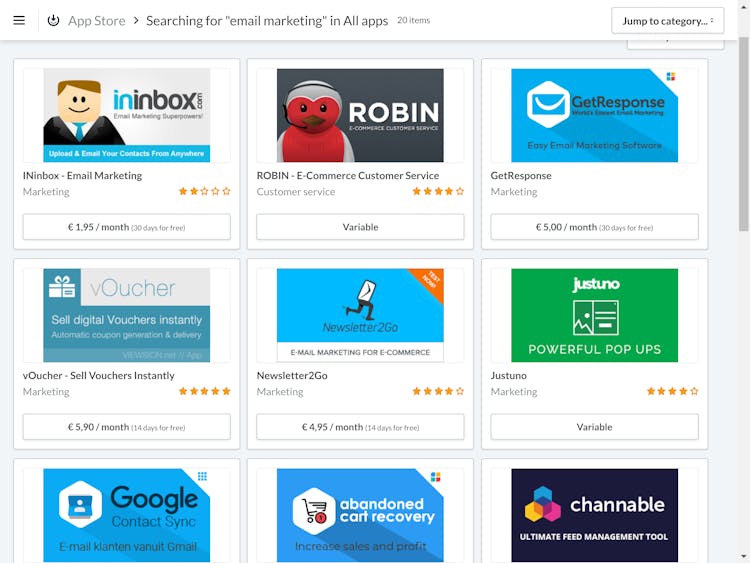
Task: Click Marketing category under vOucher
Action: 46,392
